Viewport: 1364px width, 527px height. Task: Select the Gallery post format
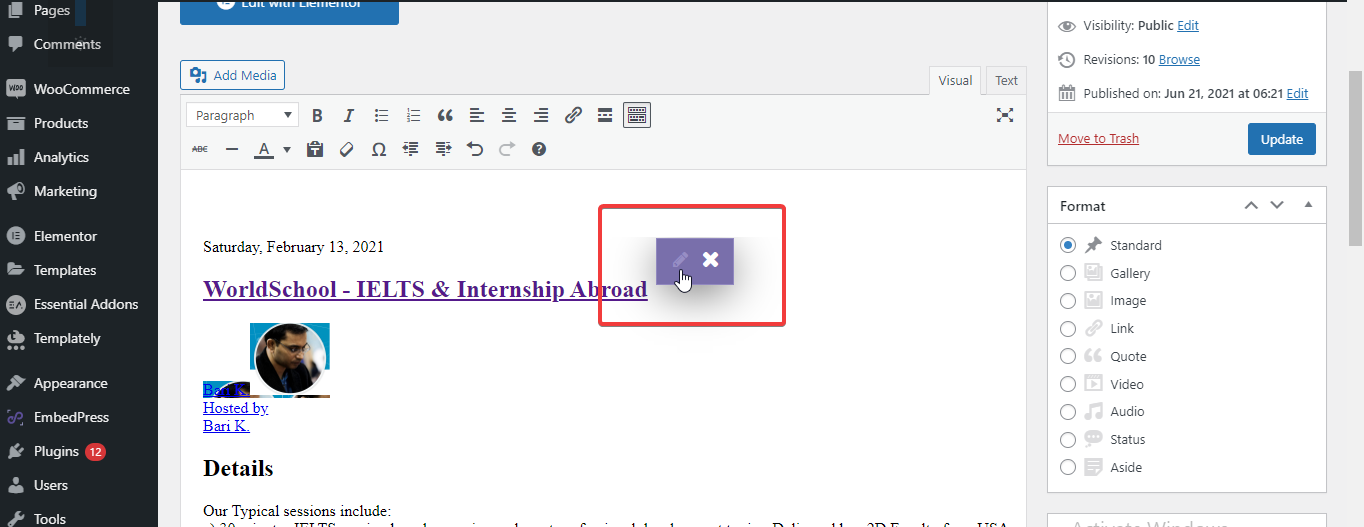(1068, 273)
